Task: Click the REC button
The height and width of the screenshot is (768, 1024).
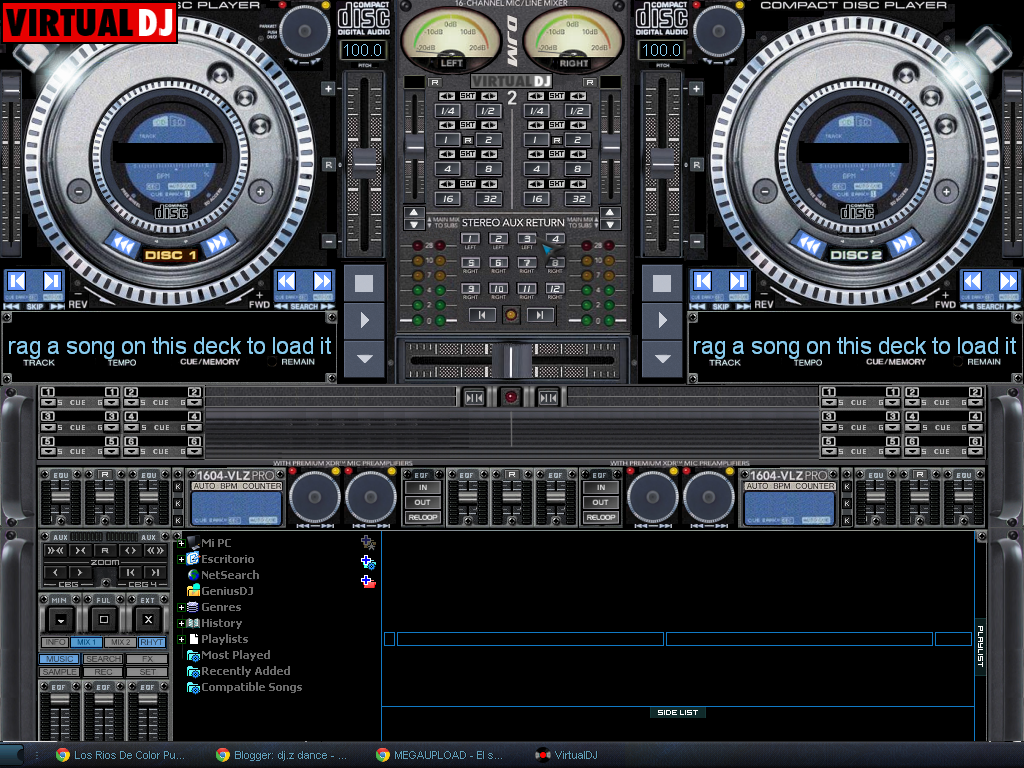Action: pyautogui.click(x=101, y=671)
